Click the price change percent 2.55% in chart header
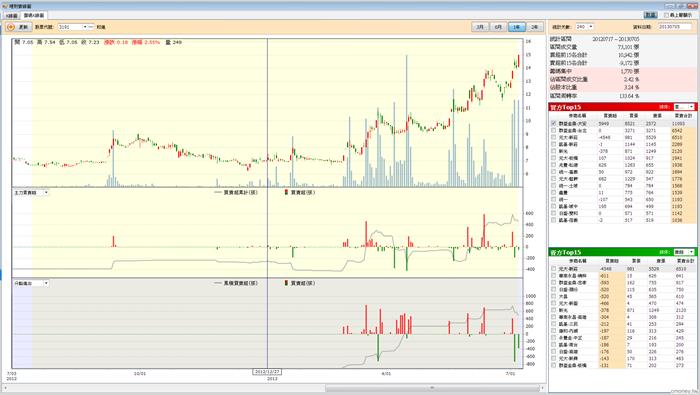Viewport: 700px width, 395px height. pos(151,42)
